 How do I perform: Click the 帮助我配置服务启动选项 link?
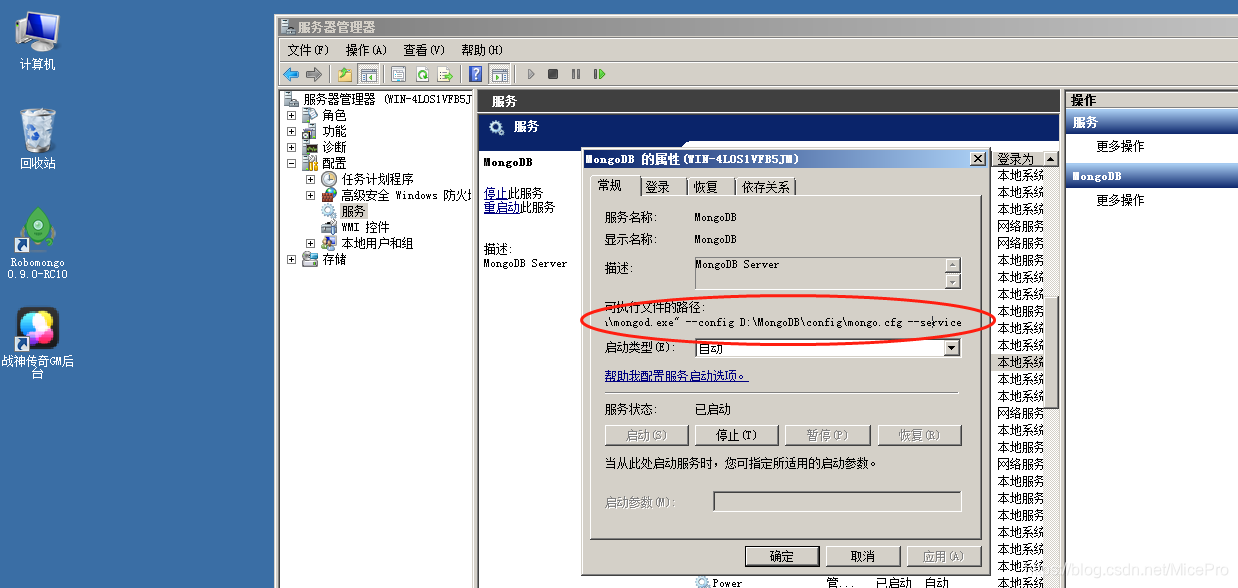(677, 376)
